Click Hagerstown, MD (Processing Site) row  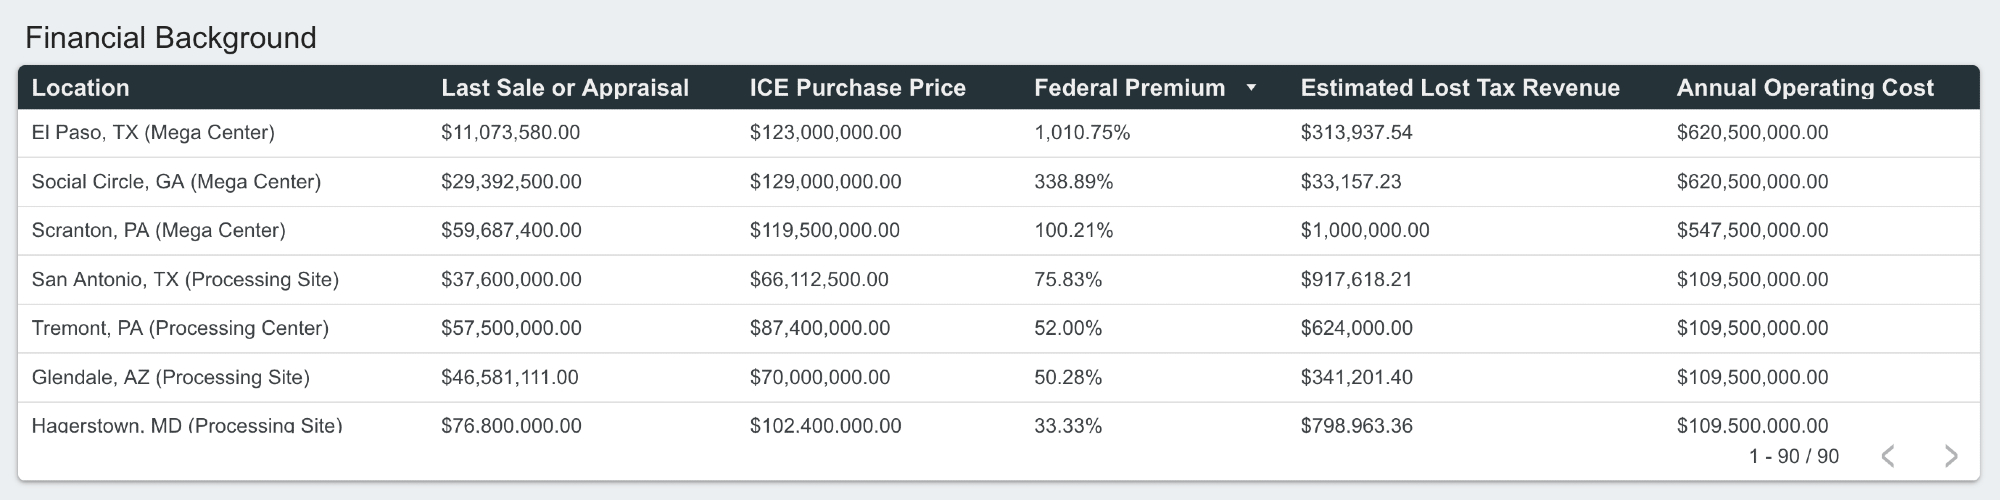click(187, 425)
